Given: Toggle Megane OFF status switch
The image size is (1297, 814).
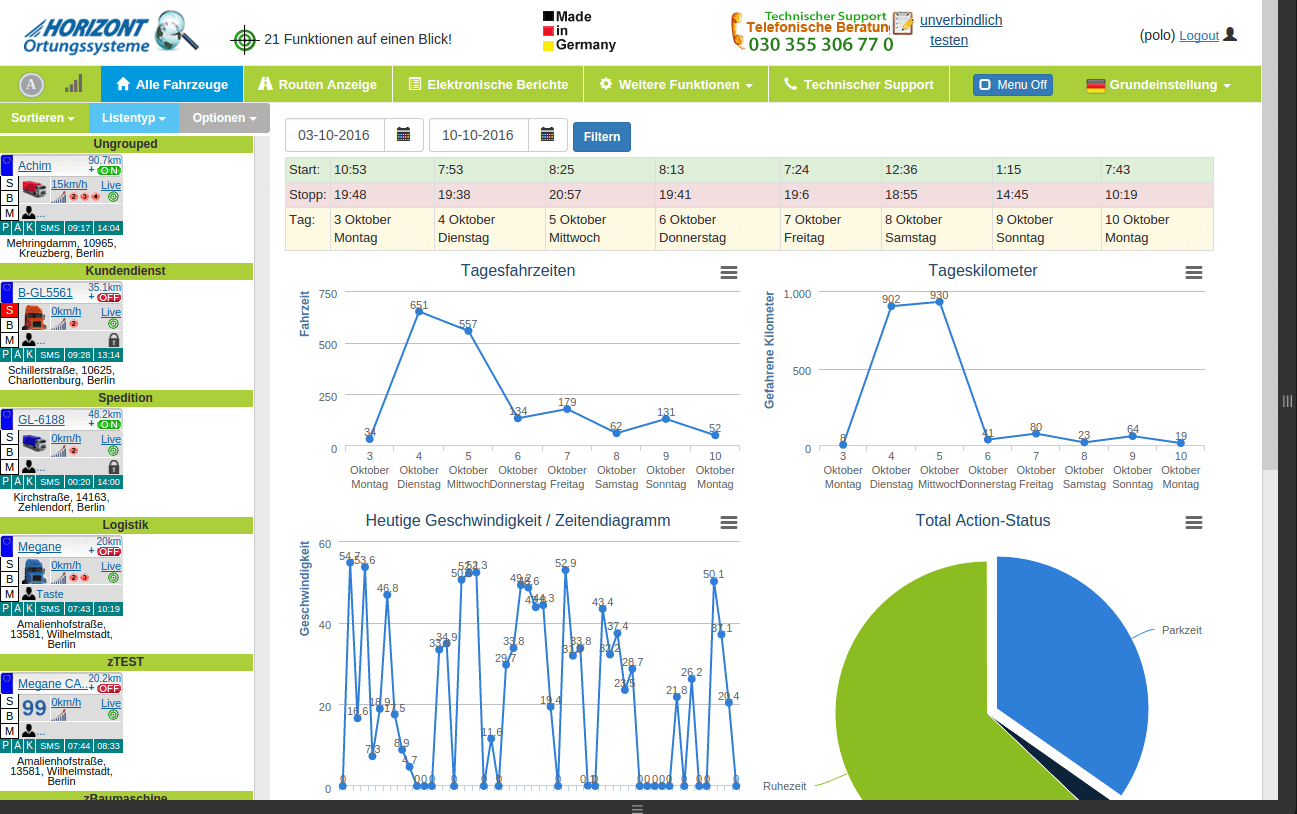Looking at the screenshot, I should tap(109, 552).
